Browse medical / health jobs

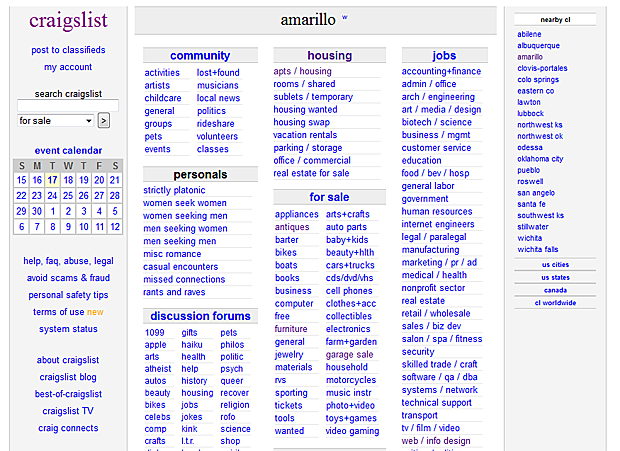(434, 275)
